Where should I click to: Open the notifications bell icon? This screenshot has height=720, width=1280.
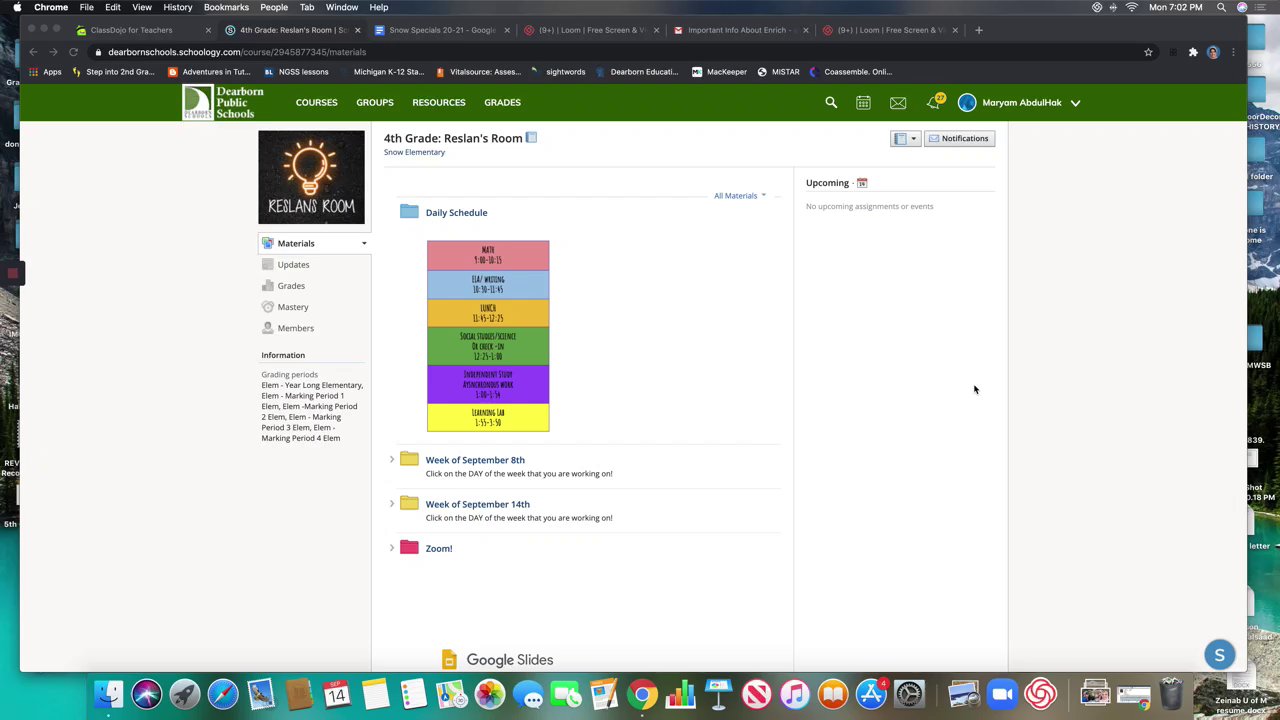(933, 102)
